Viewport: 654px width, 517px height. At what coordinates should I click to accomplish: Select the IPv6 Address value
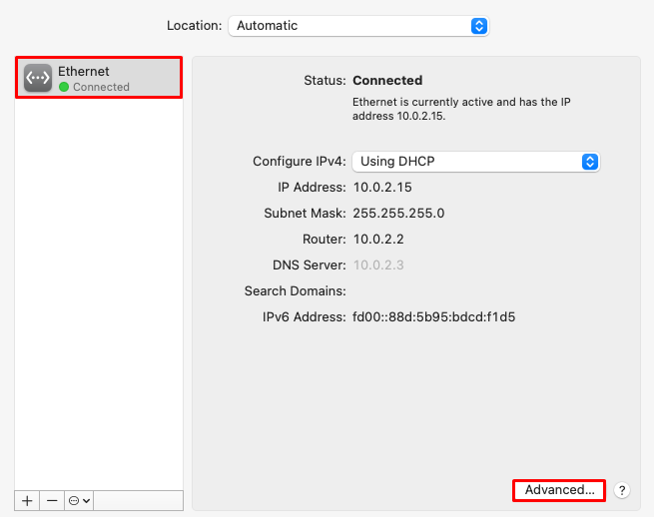pyautogui.click(x=434, y=317)
